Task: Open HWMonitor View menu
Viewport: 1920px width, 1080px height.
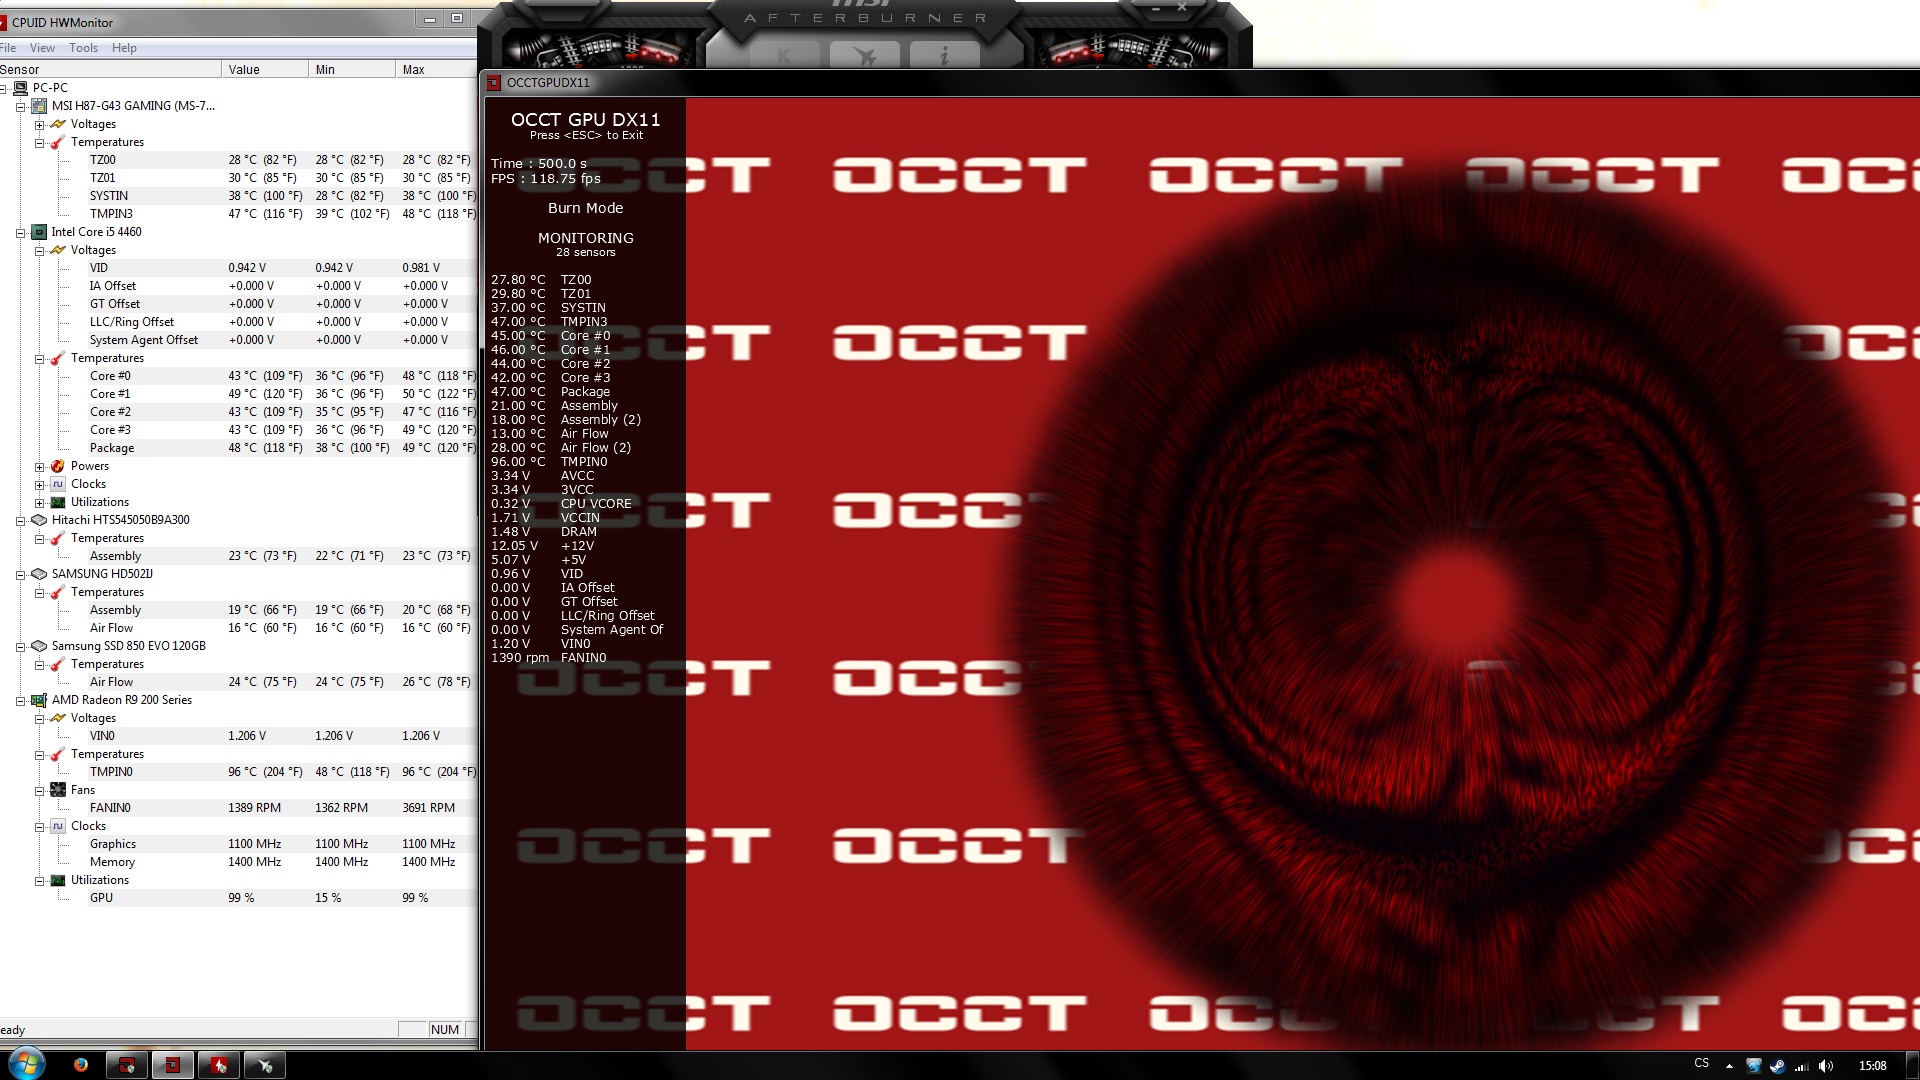Action: (x=42, y=48)
